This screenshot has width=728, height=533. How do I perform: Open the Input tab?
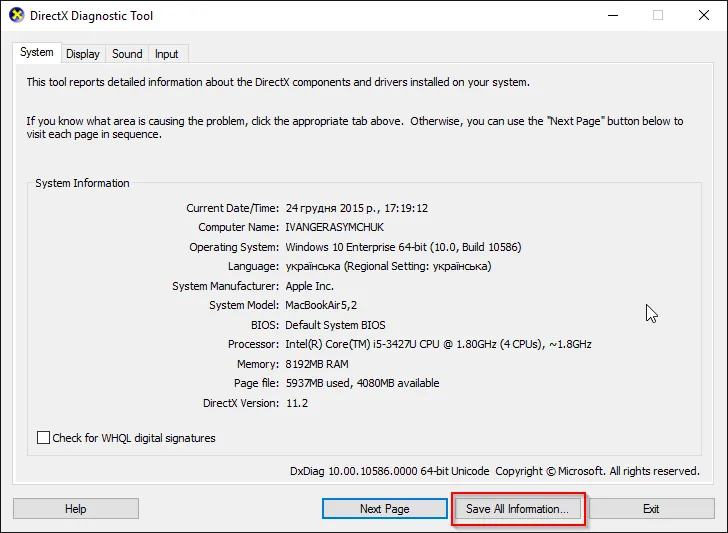point(167,54)
